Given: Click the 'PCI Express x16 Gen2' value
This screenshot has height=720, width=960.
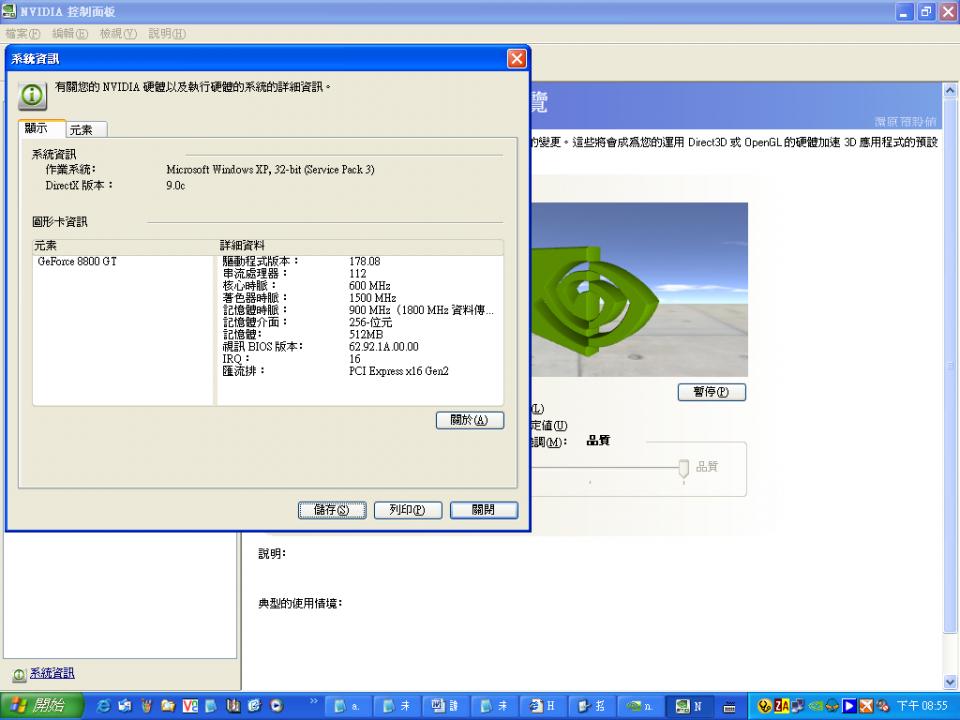Looking at the screenshot, I should (x=399, y=371).
